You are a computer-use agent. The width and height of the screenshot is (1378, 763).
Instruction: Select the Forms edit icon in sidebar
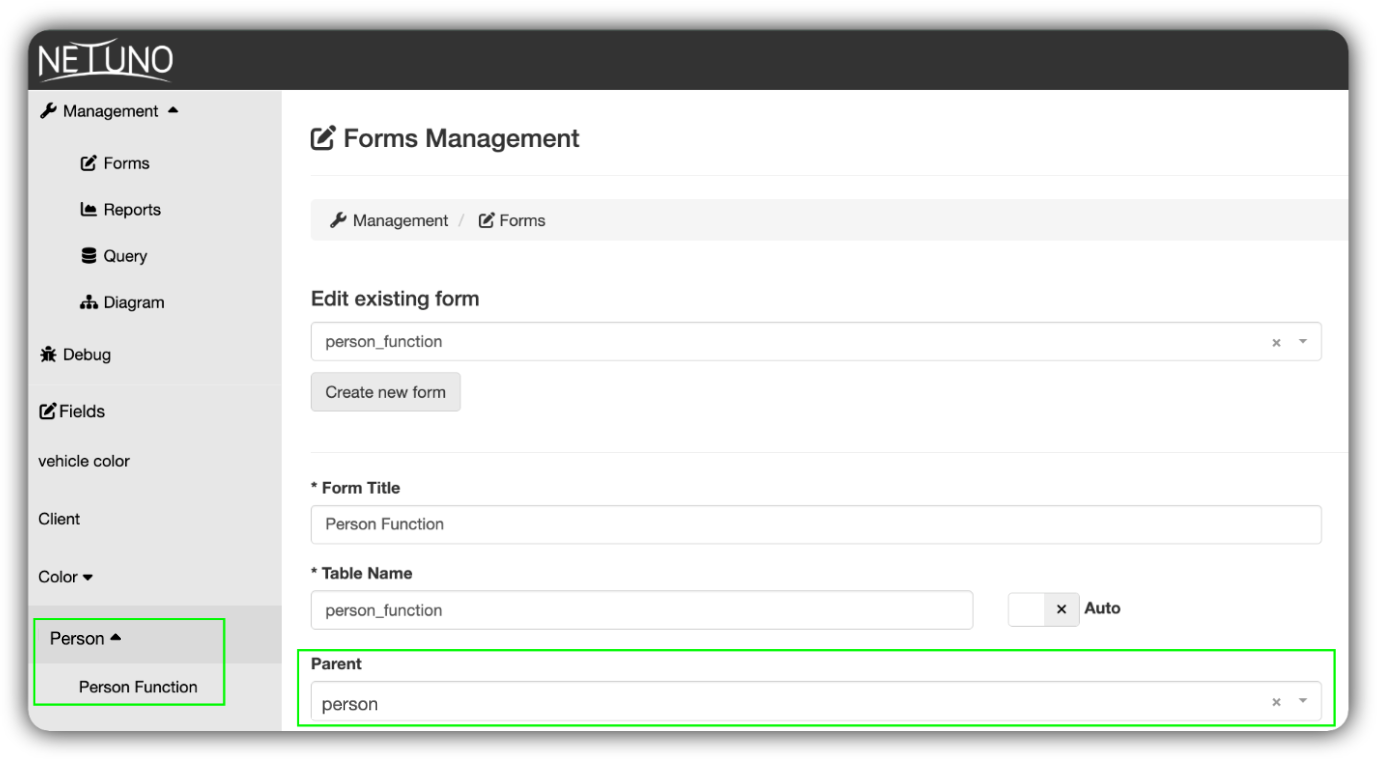88,163
